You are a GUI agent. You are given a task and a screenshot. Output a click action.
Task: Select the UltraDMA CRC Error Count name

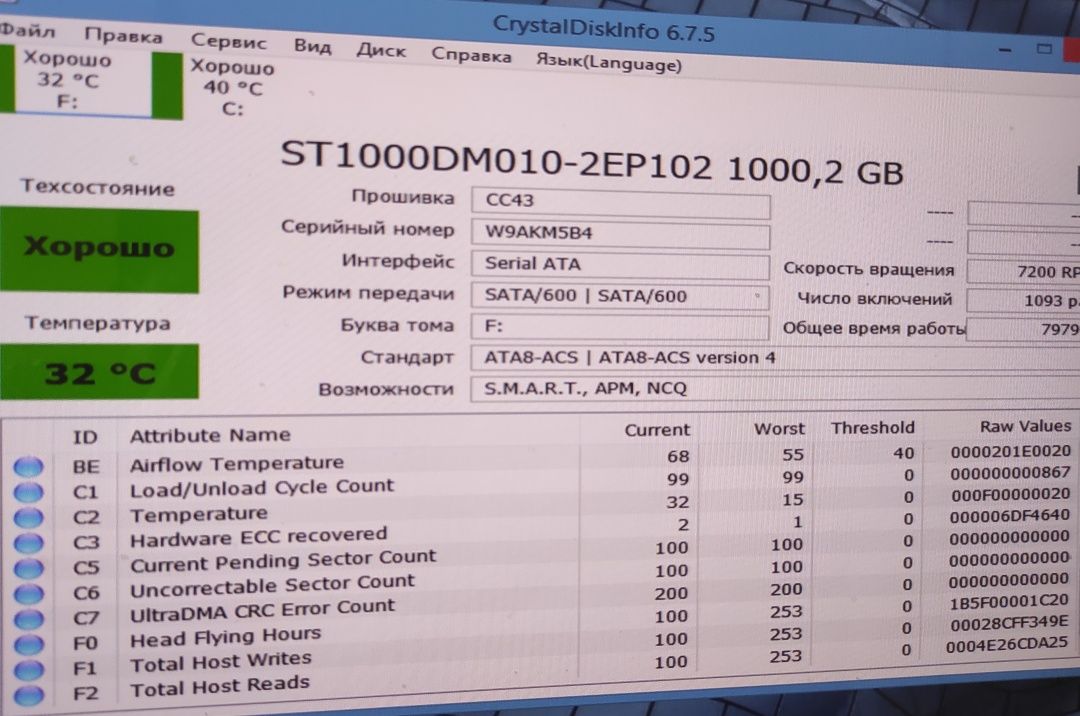262,611
